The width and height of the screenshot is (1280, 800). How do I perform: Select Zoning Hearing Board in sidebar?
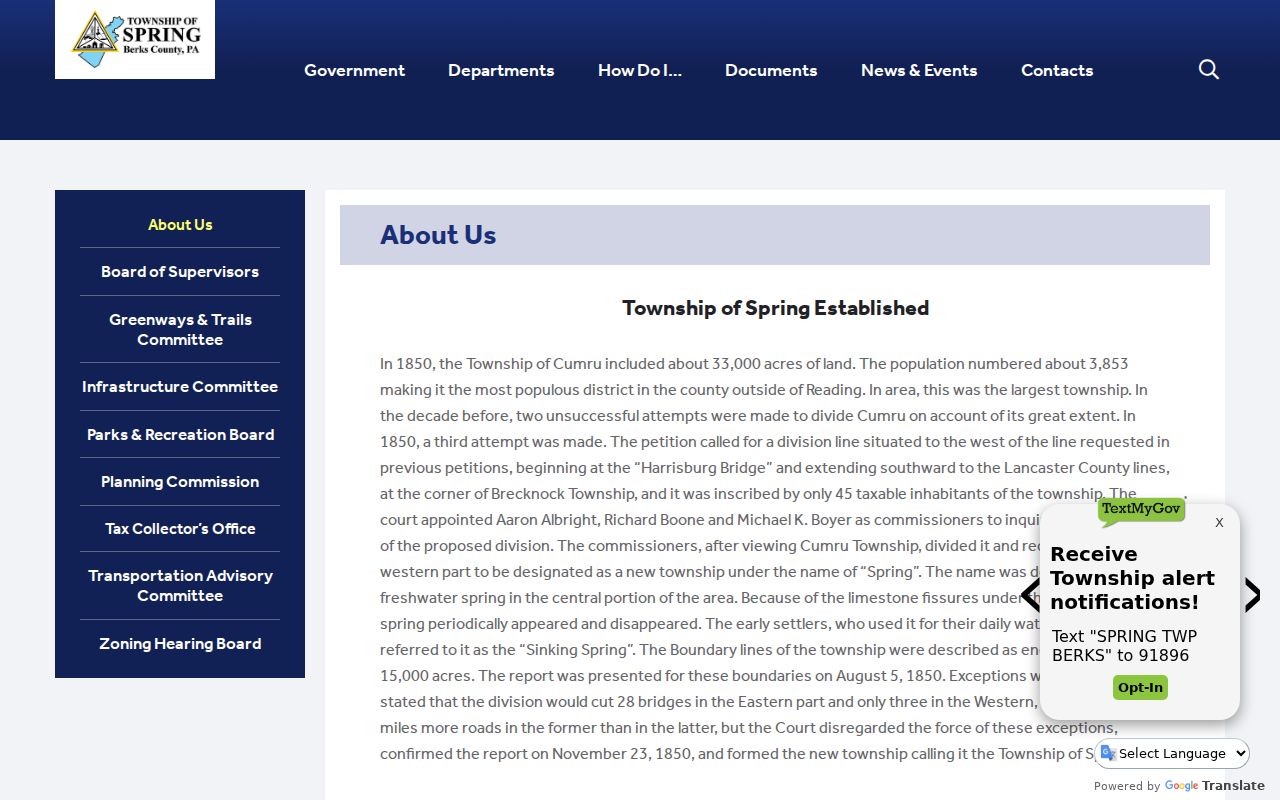point(180,644)
